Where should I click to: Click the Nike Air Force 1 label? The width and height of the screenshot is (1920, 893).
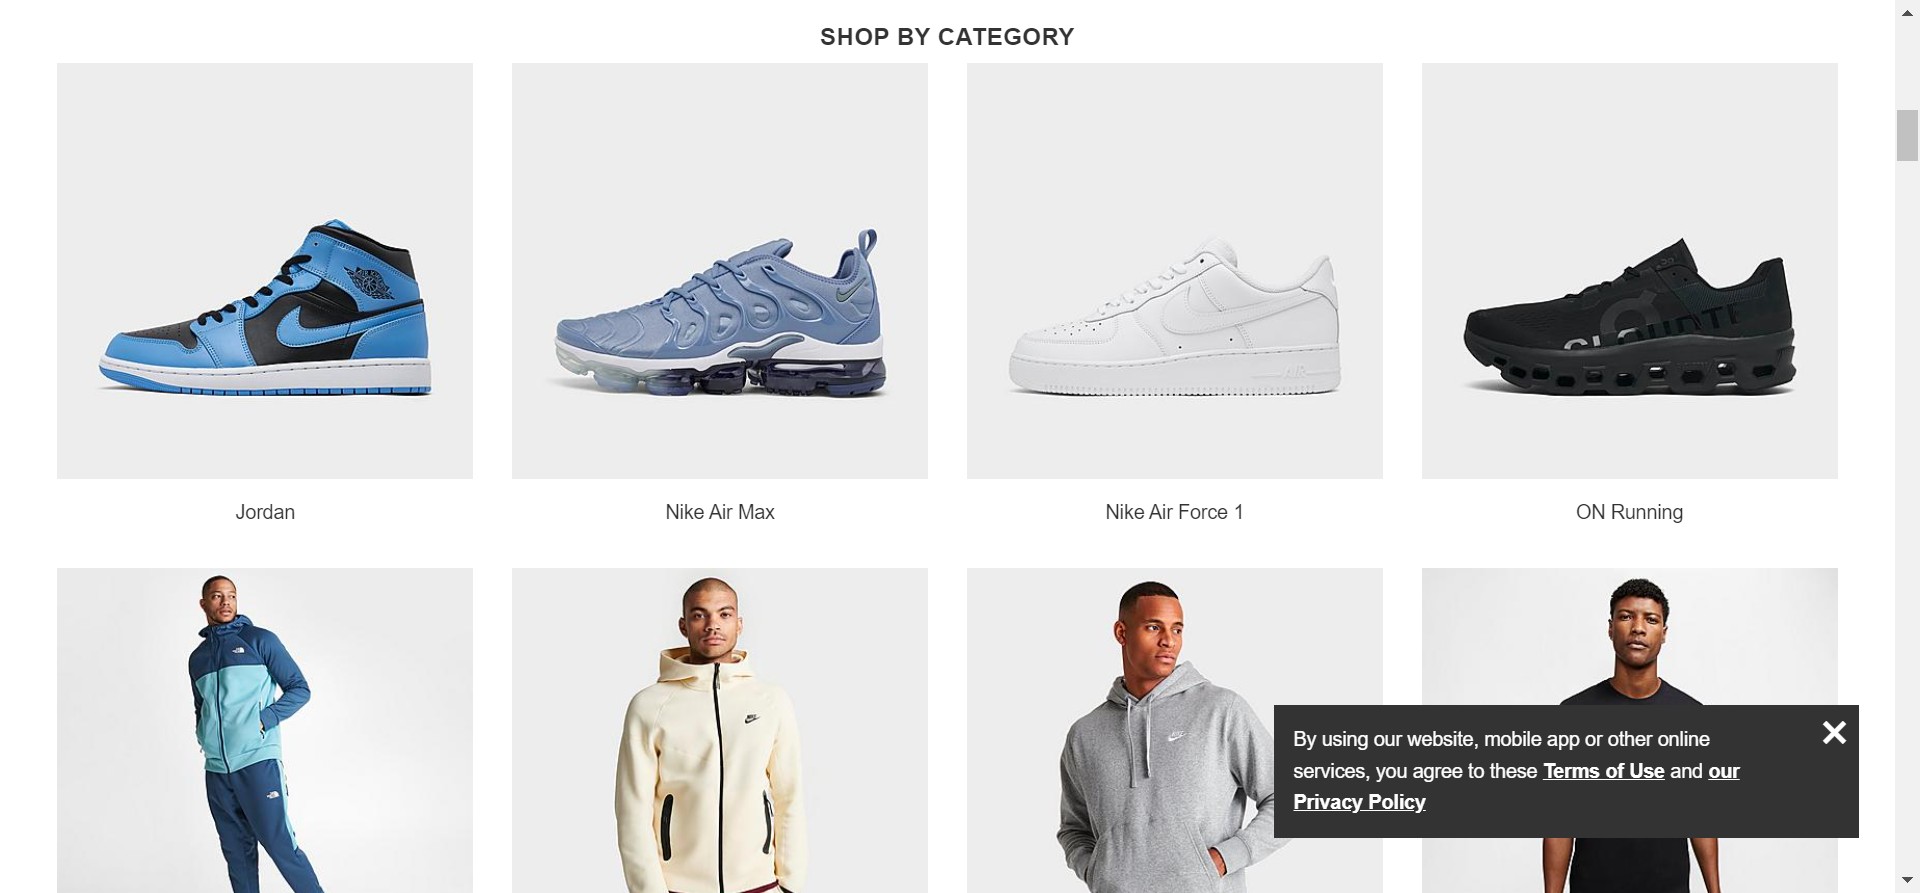1175,512
